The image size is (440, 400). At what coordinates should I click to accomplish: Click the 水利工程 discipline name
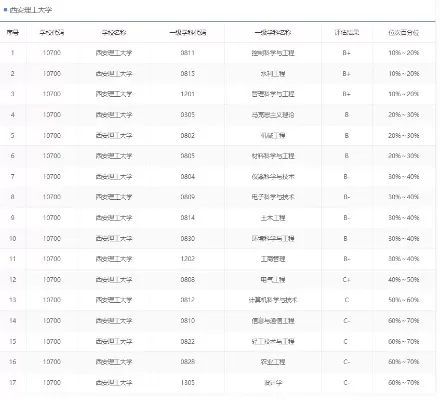pyautogui.click(x=273, y=73)
